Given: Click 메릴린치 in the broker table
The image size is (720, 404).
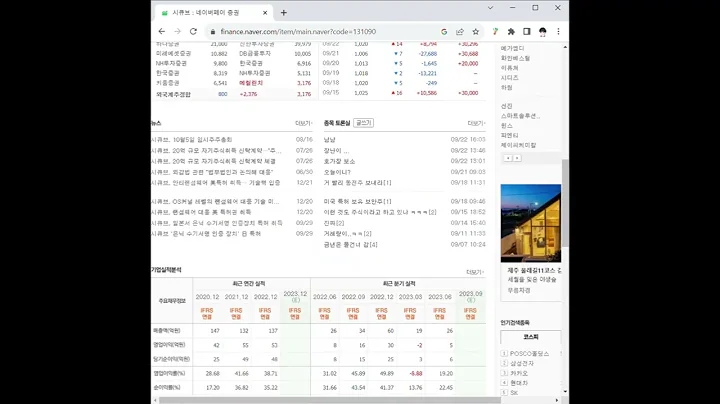Looking at the screenshot, I should tap(251, 83).
